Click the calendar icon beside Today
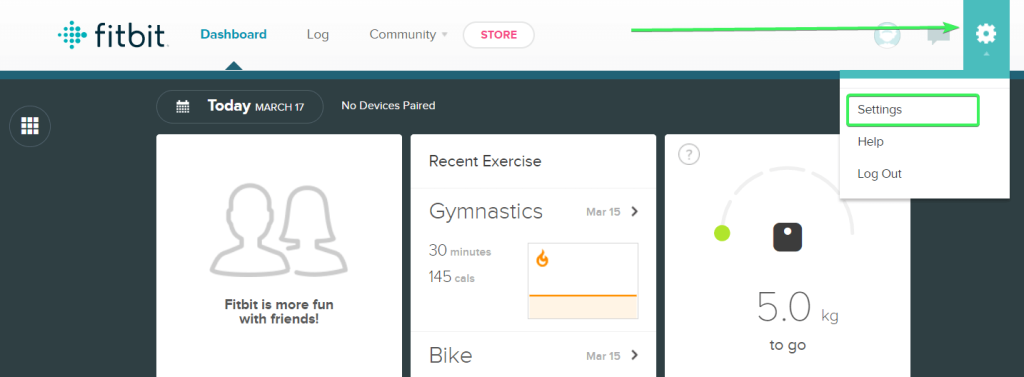This screenshot has height=377, width=1024. tap(183, 107)
